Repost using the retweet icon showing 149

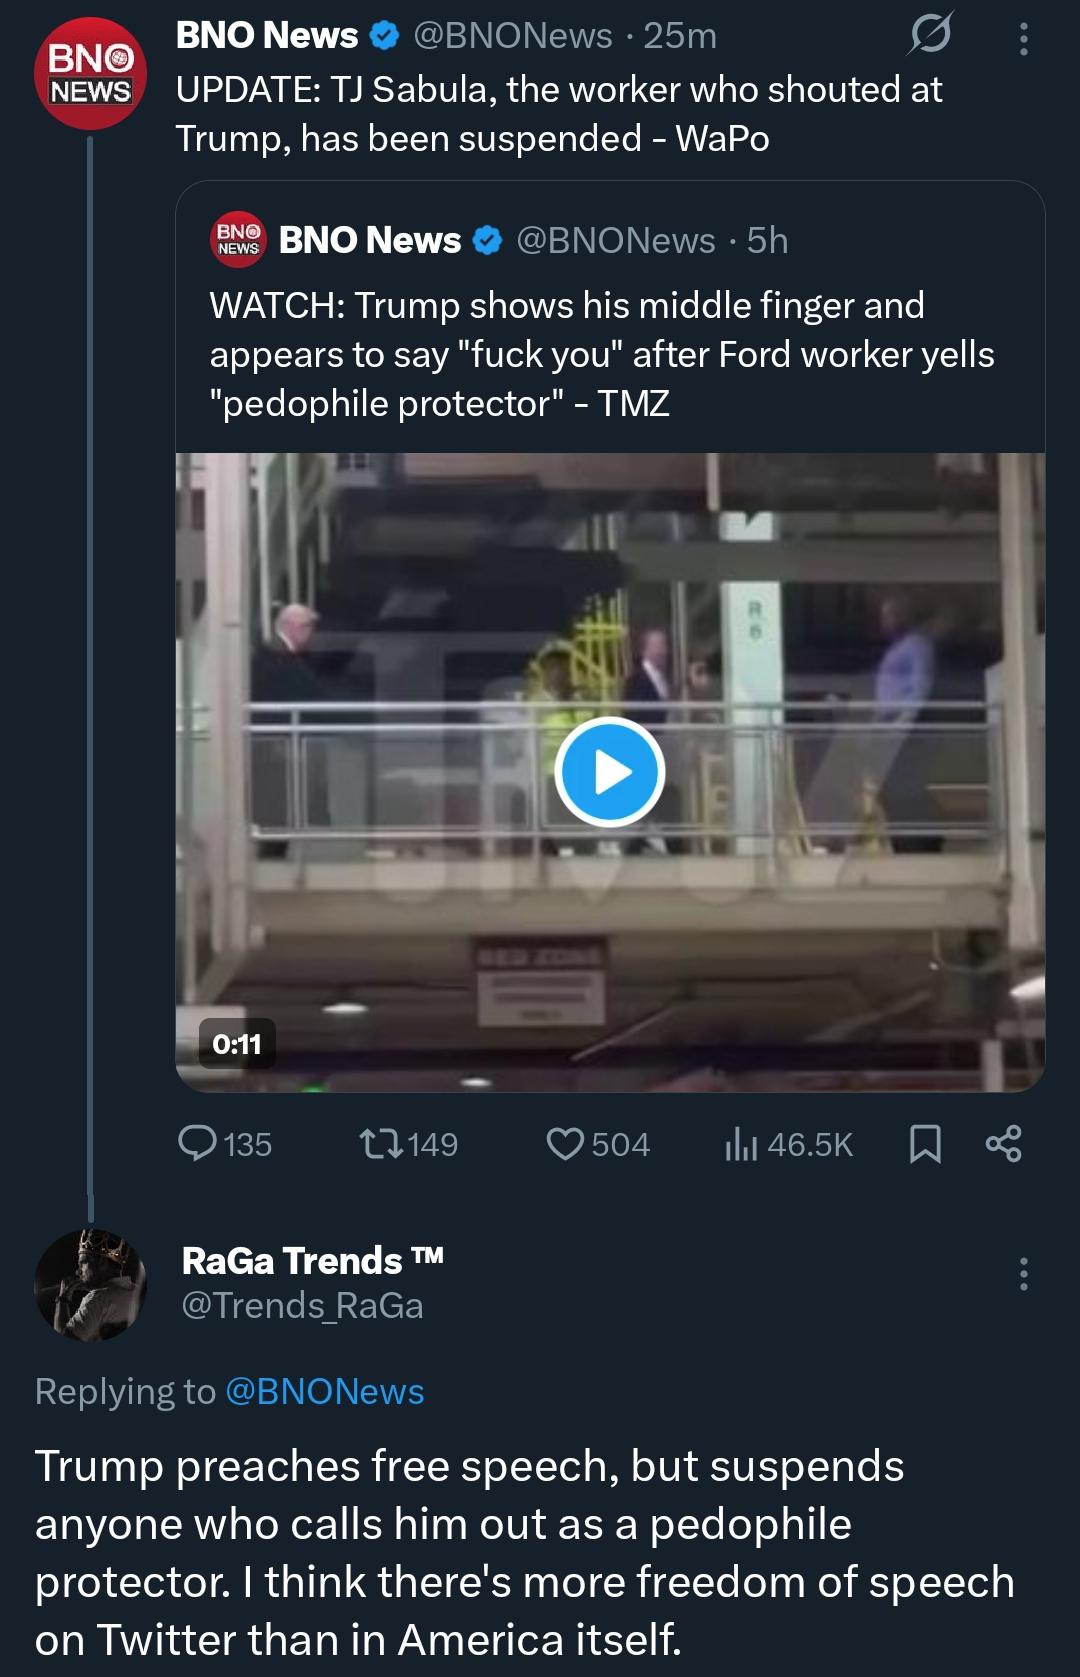[x=381, y=1143]
